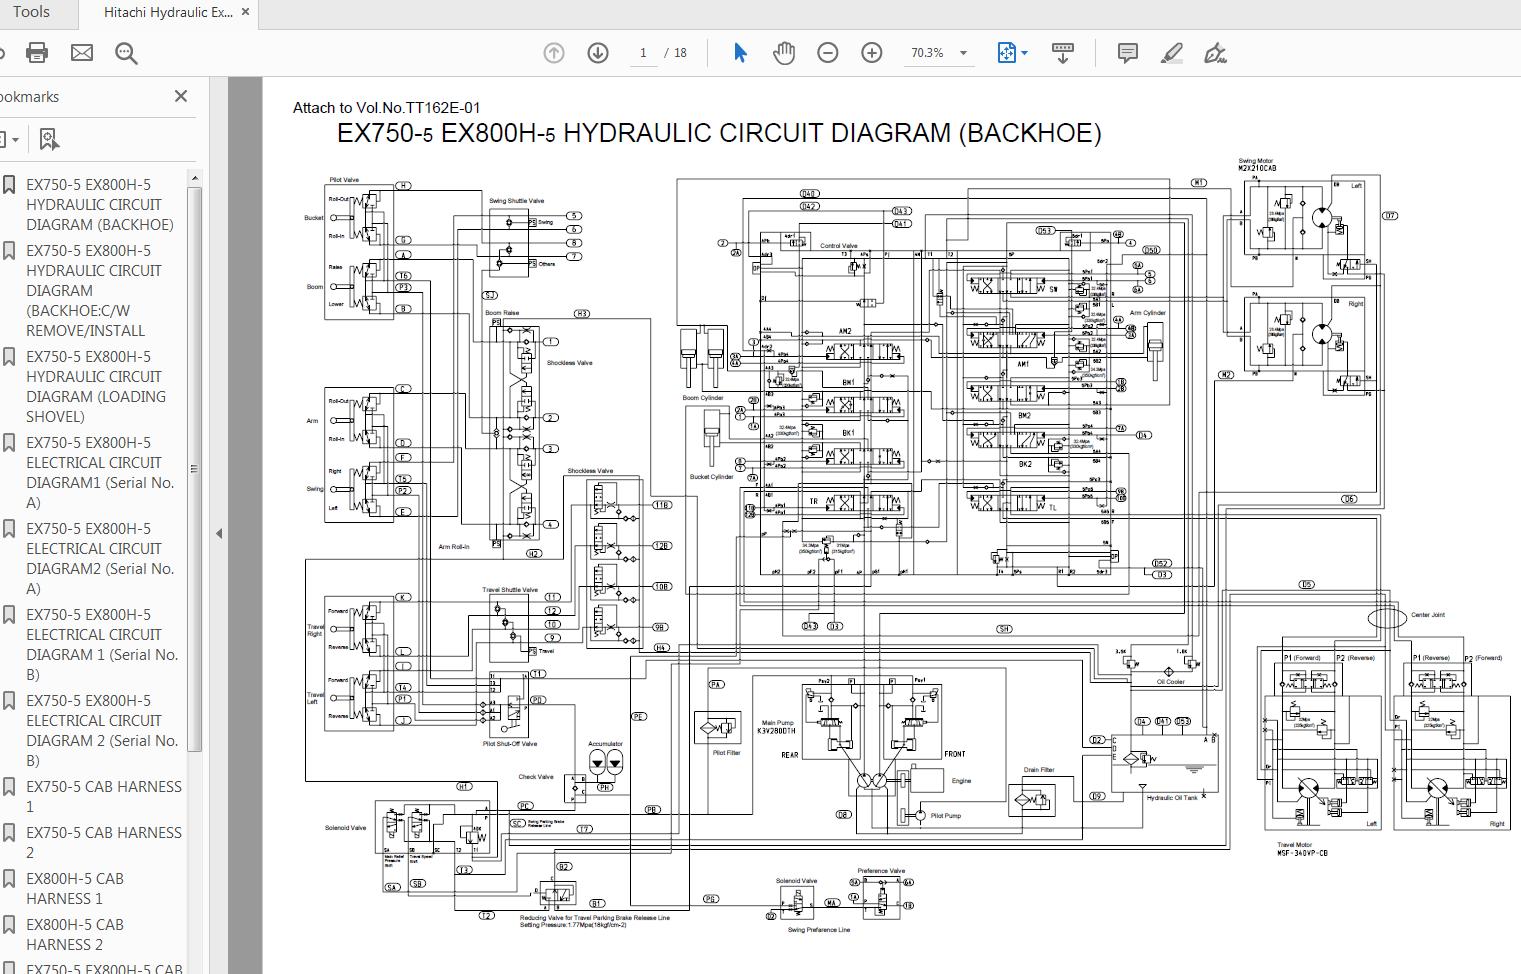Switch to the Hand pan tool
This screenshot has width=1521, height=974.
(x=784, y=53)
